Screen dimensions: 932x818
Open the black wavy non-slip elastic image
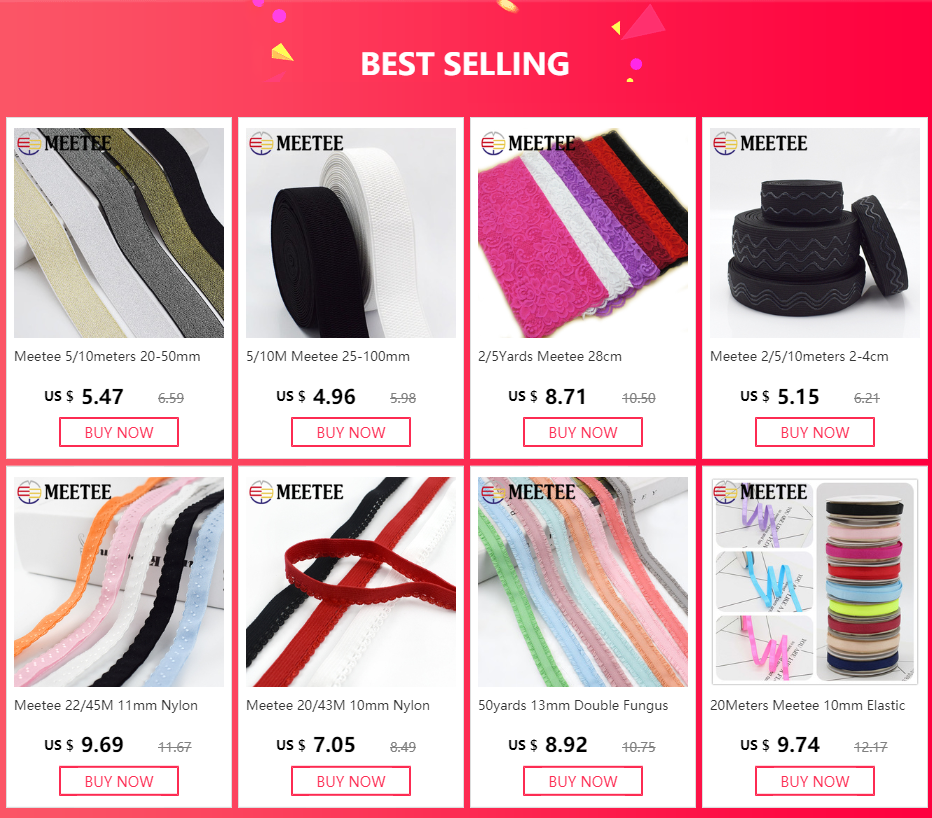(x=815, y=233)
